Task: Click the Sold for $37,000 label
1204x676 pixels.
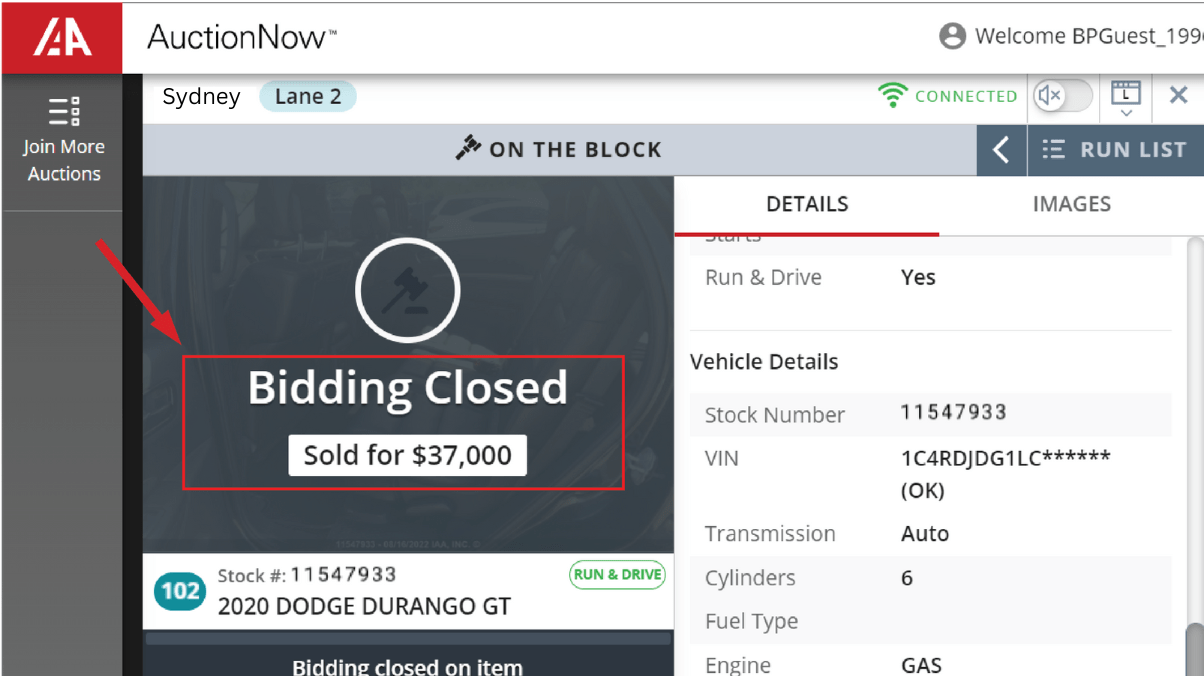Action: (408, 456)
